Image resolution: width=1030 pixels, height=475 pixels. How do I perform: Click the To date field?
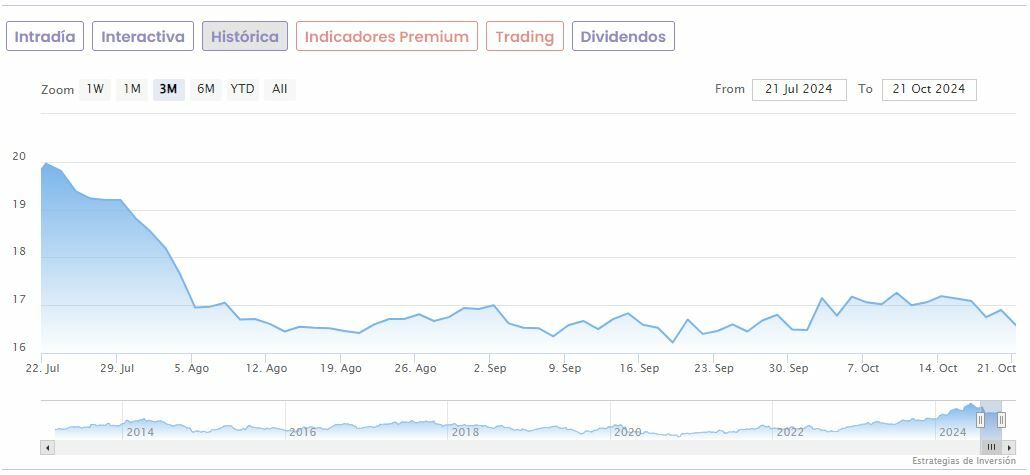(929, 89)
